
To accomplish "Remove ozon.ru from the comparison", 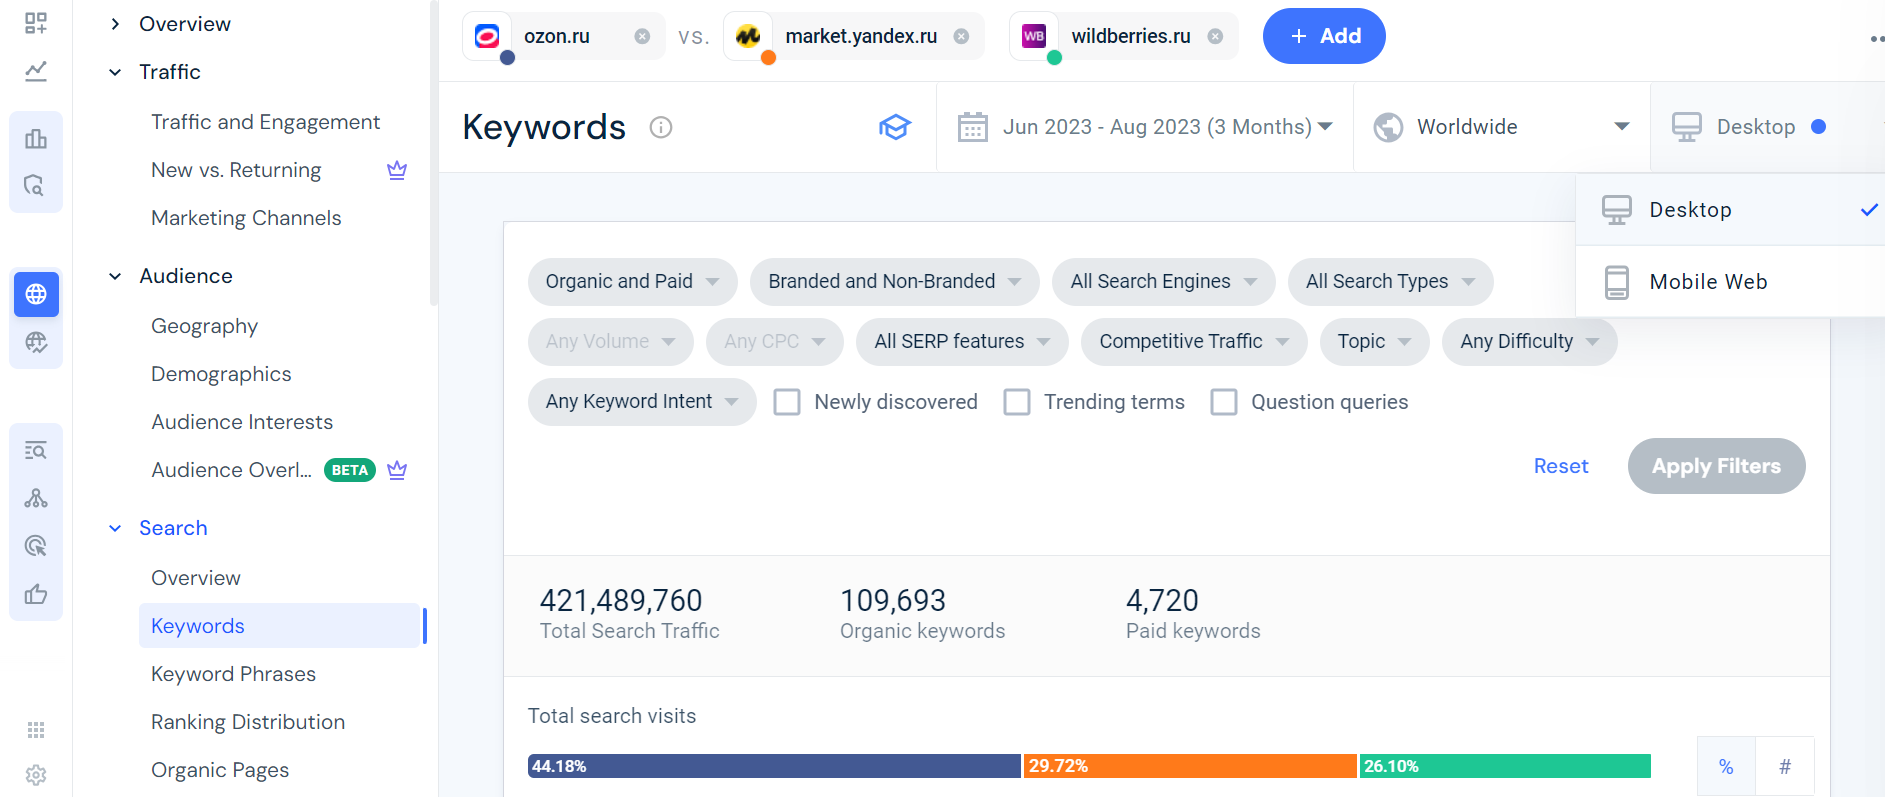I will point(642,36).
